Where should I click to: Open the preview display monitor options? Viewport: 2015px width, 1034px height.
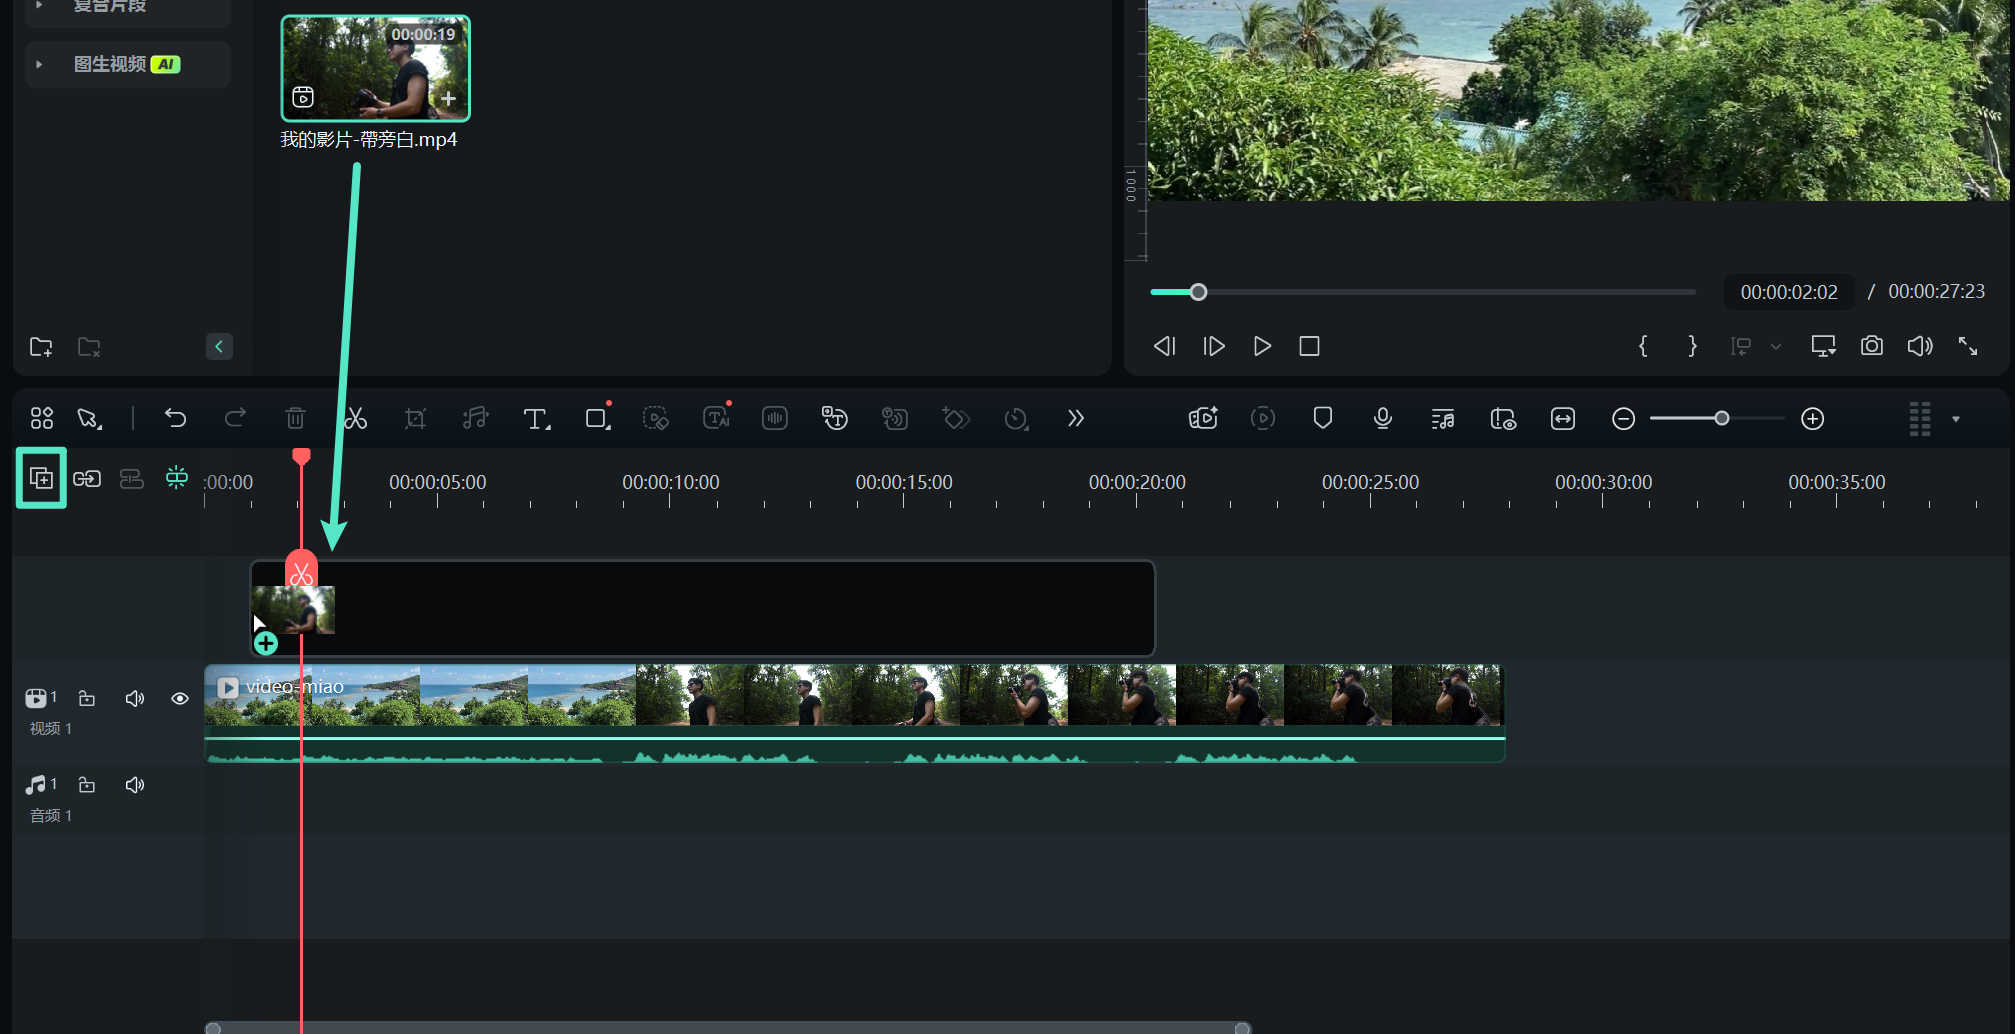1823,346
